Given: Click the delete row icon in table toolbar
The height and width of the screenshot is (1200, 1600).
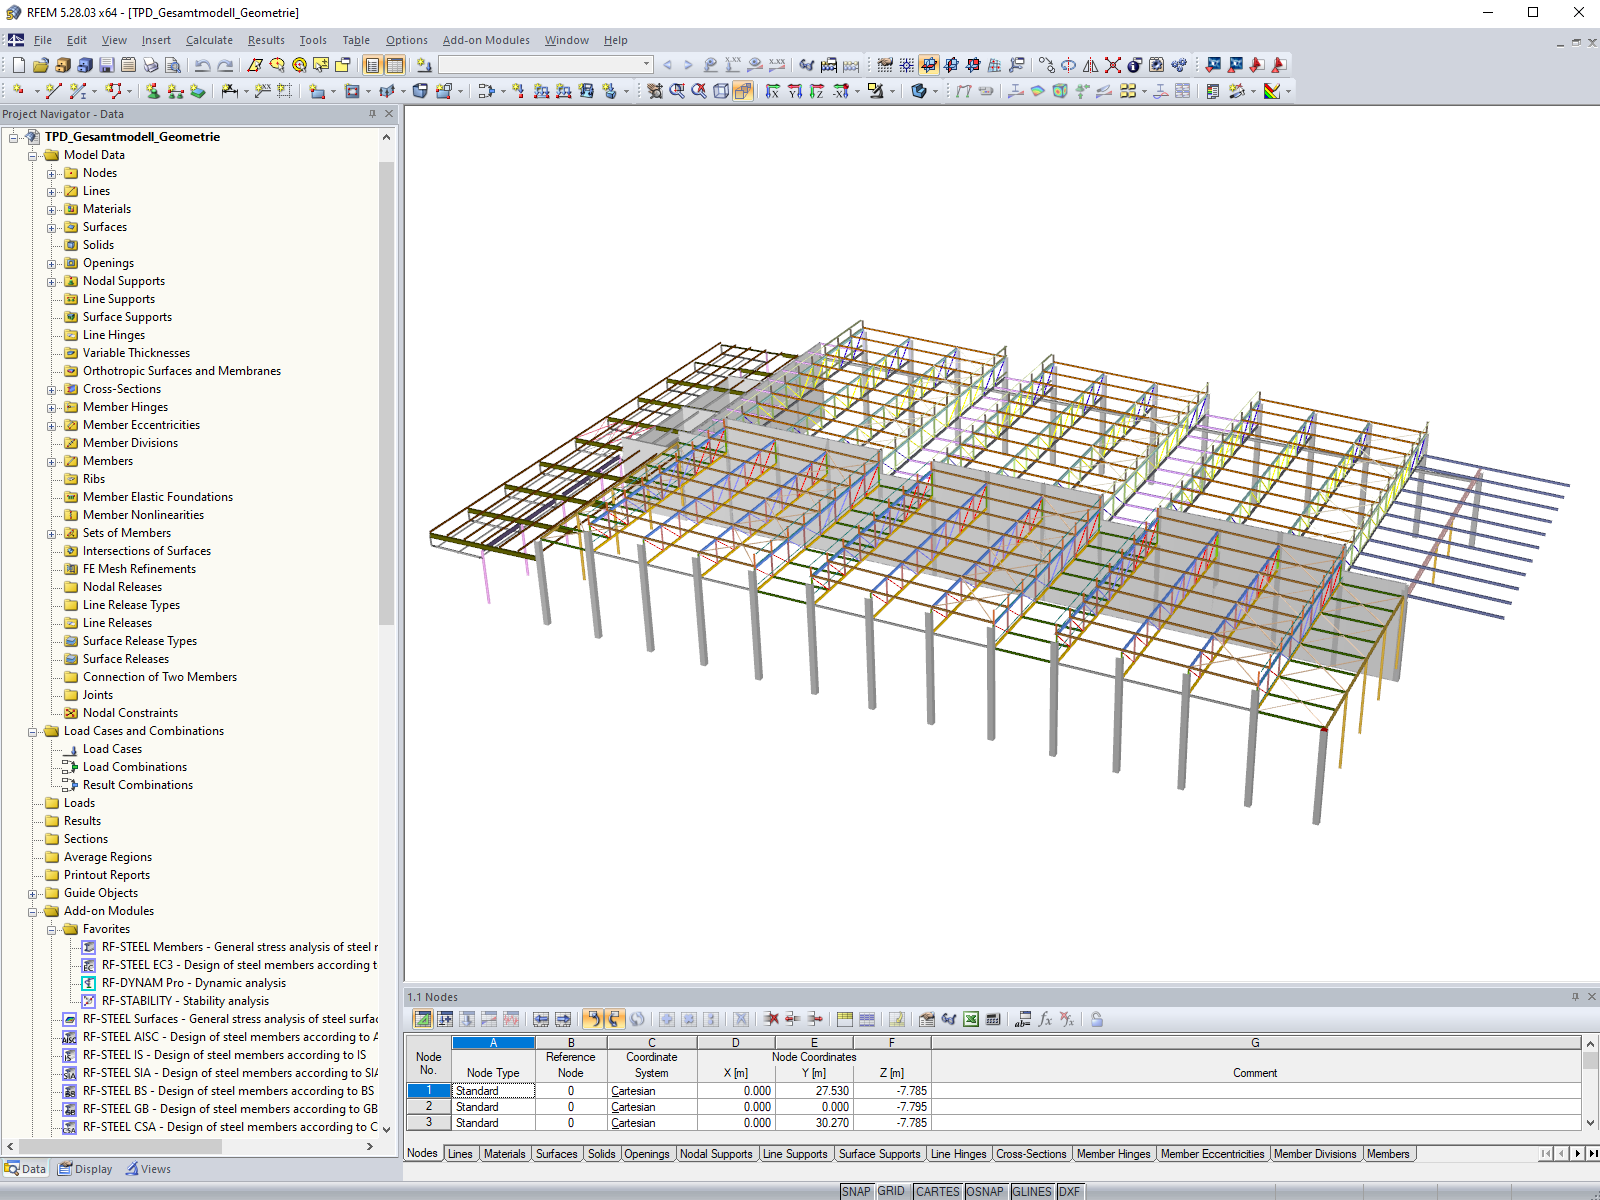Looking at the screenshot, I should [772, 1019].
